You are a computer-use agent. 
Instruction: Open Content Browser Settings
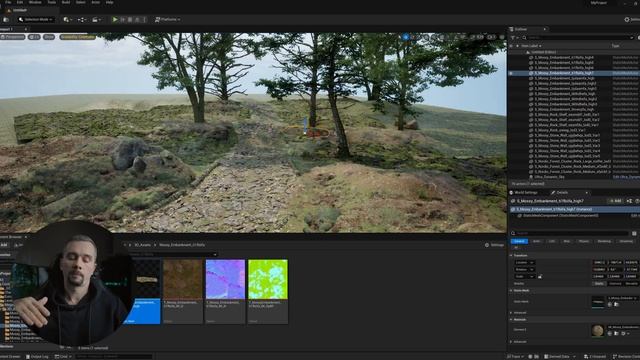click(x=494, y=245)
